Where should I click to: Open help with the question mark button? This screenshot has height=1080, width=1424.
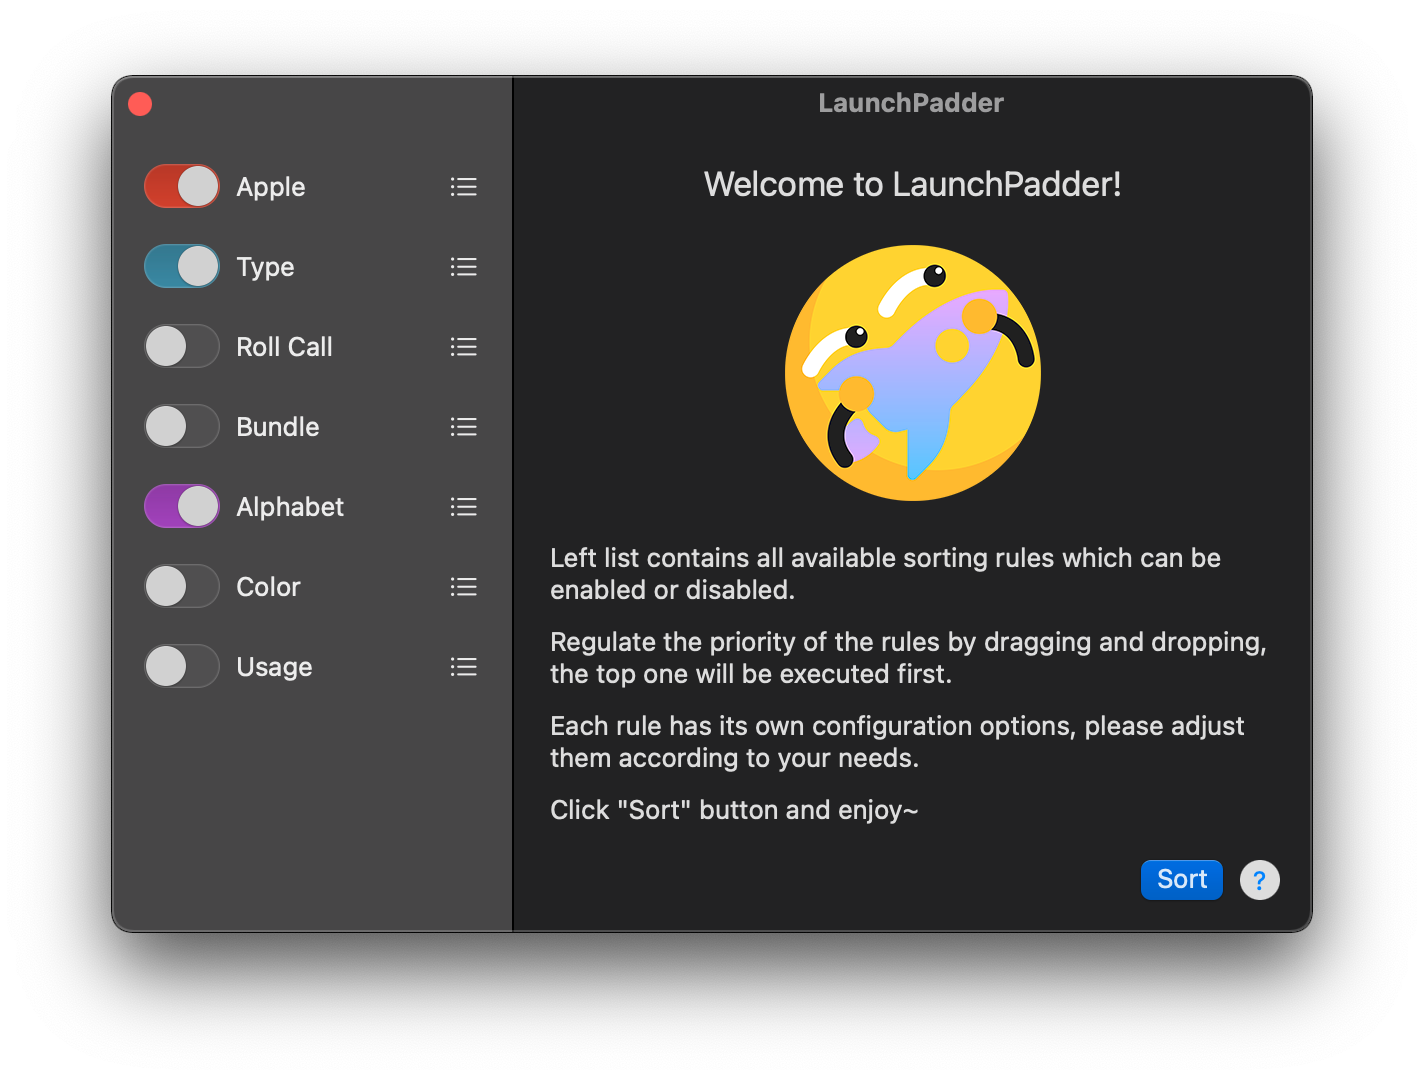(x=1260, y=880)
